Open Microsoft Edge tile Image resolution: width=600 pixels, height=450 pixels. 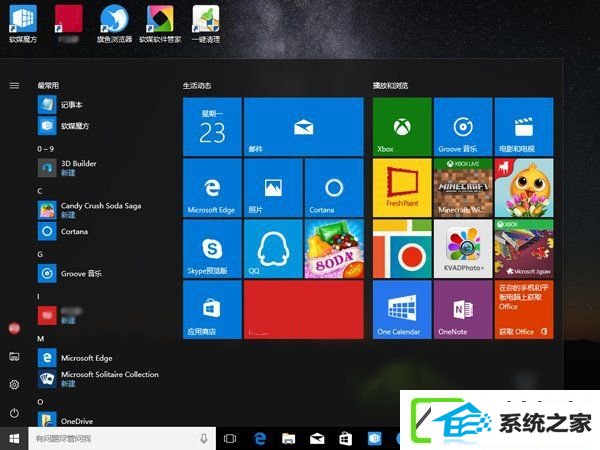coord(212,188)
